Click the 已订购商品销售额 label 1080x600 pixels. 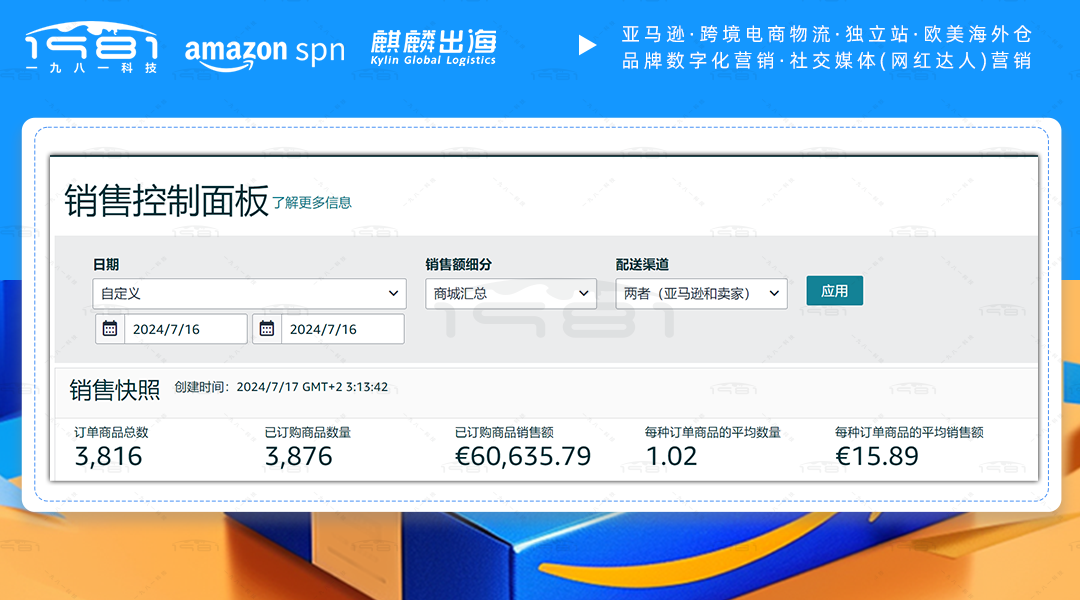[x=504, y=433]
